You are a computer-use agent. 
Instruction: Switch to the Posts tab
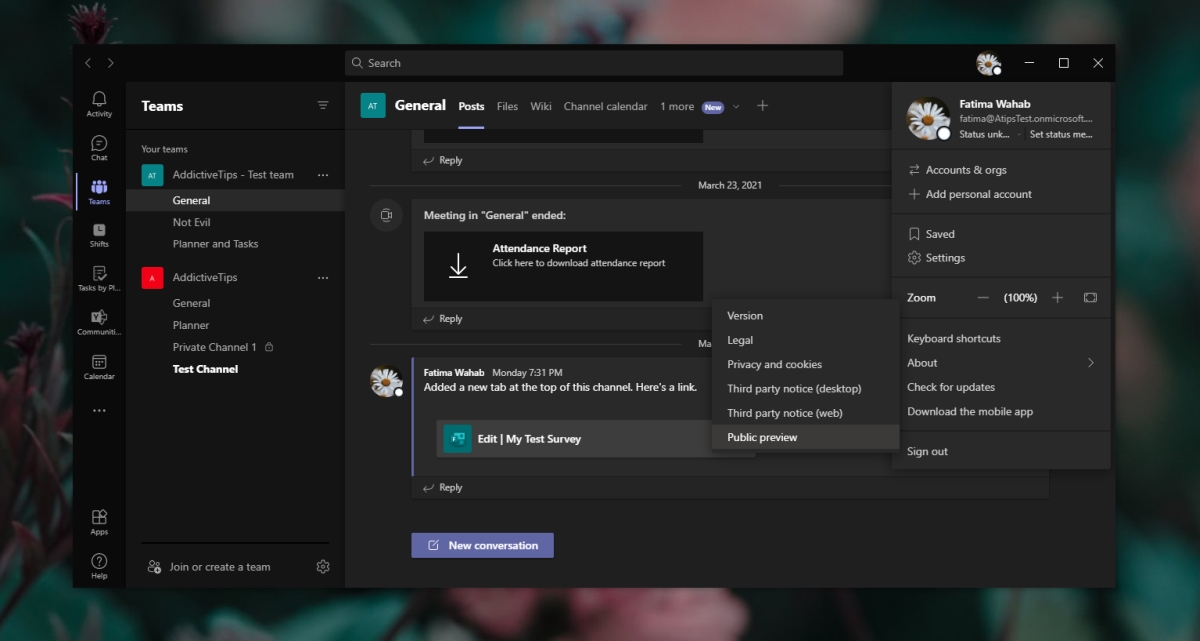471,107
